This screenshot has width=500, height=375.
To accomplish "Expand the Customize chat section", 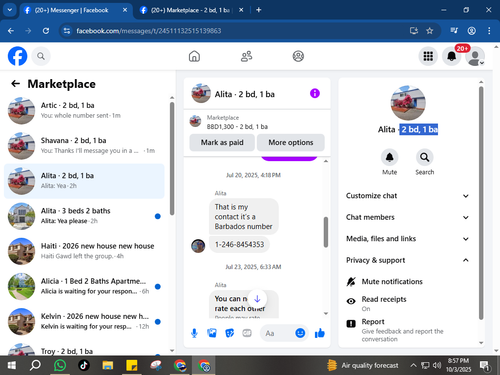I will [x=407, y=196].
